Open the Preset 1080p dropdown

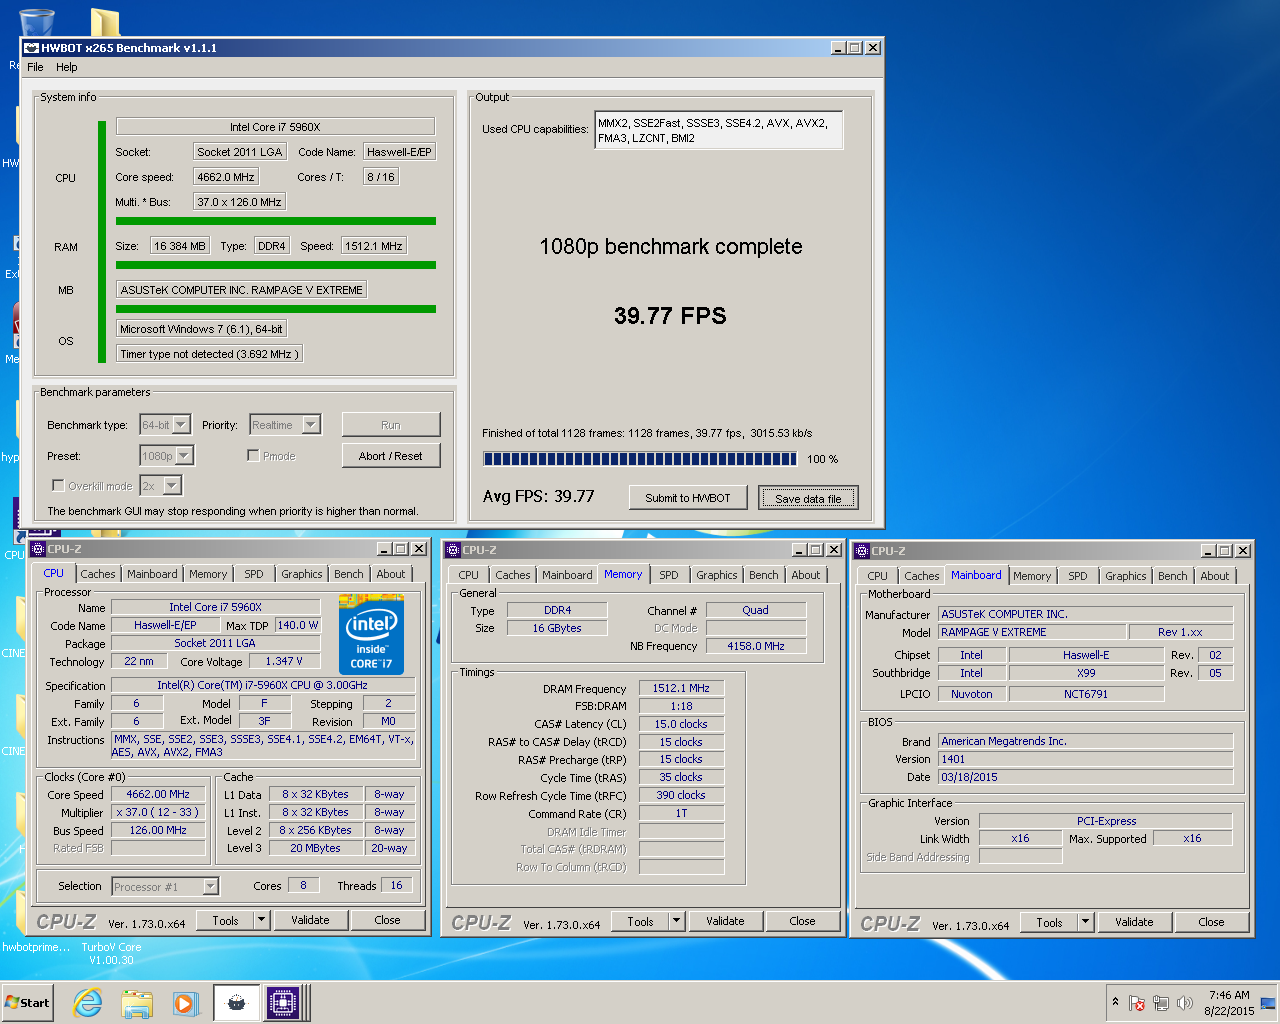pos(184,456)
